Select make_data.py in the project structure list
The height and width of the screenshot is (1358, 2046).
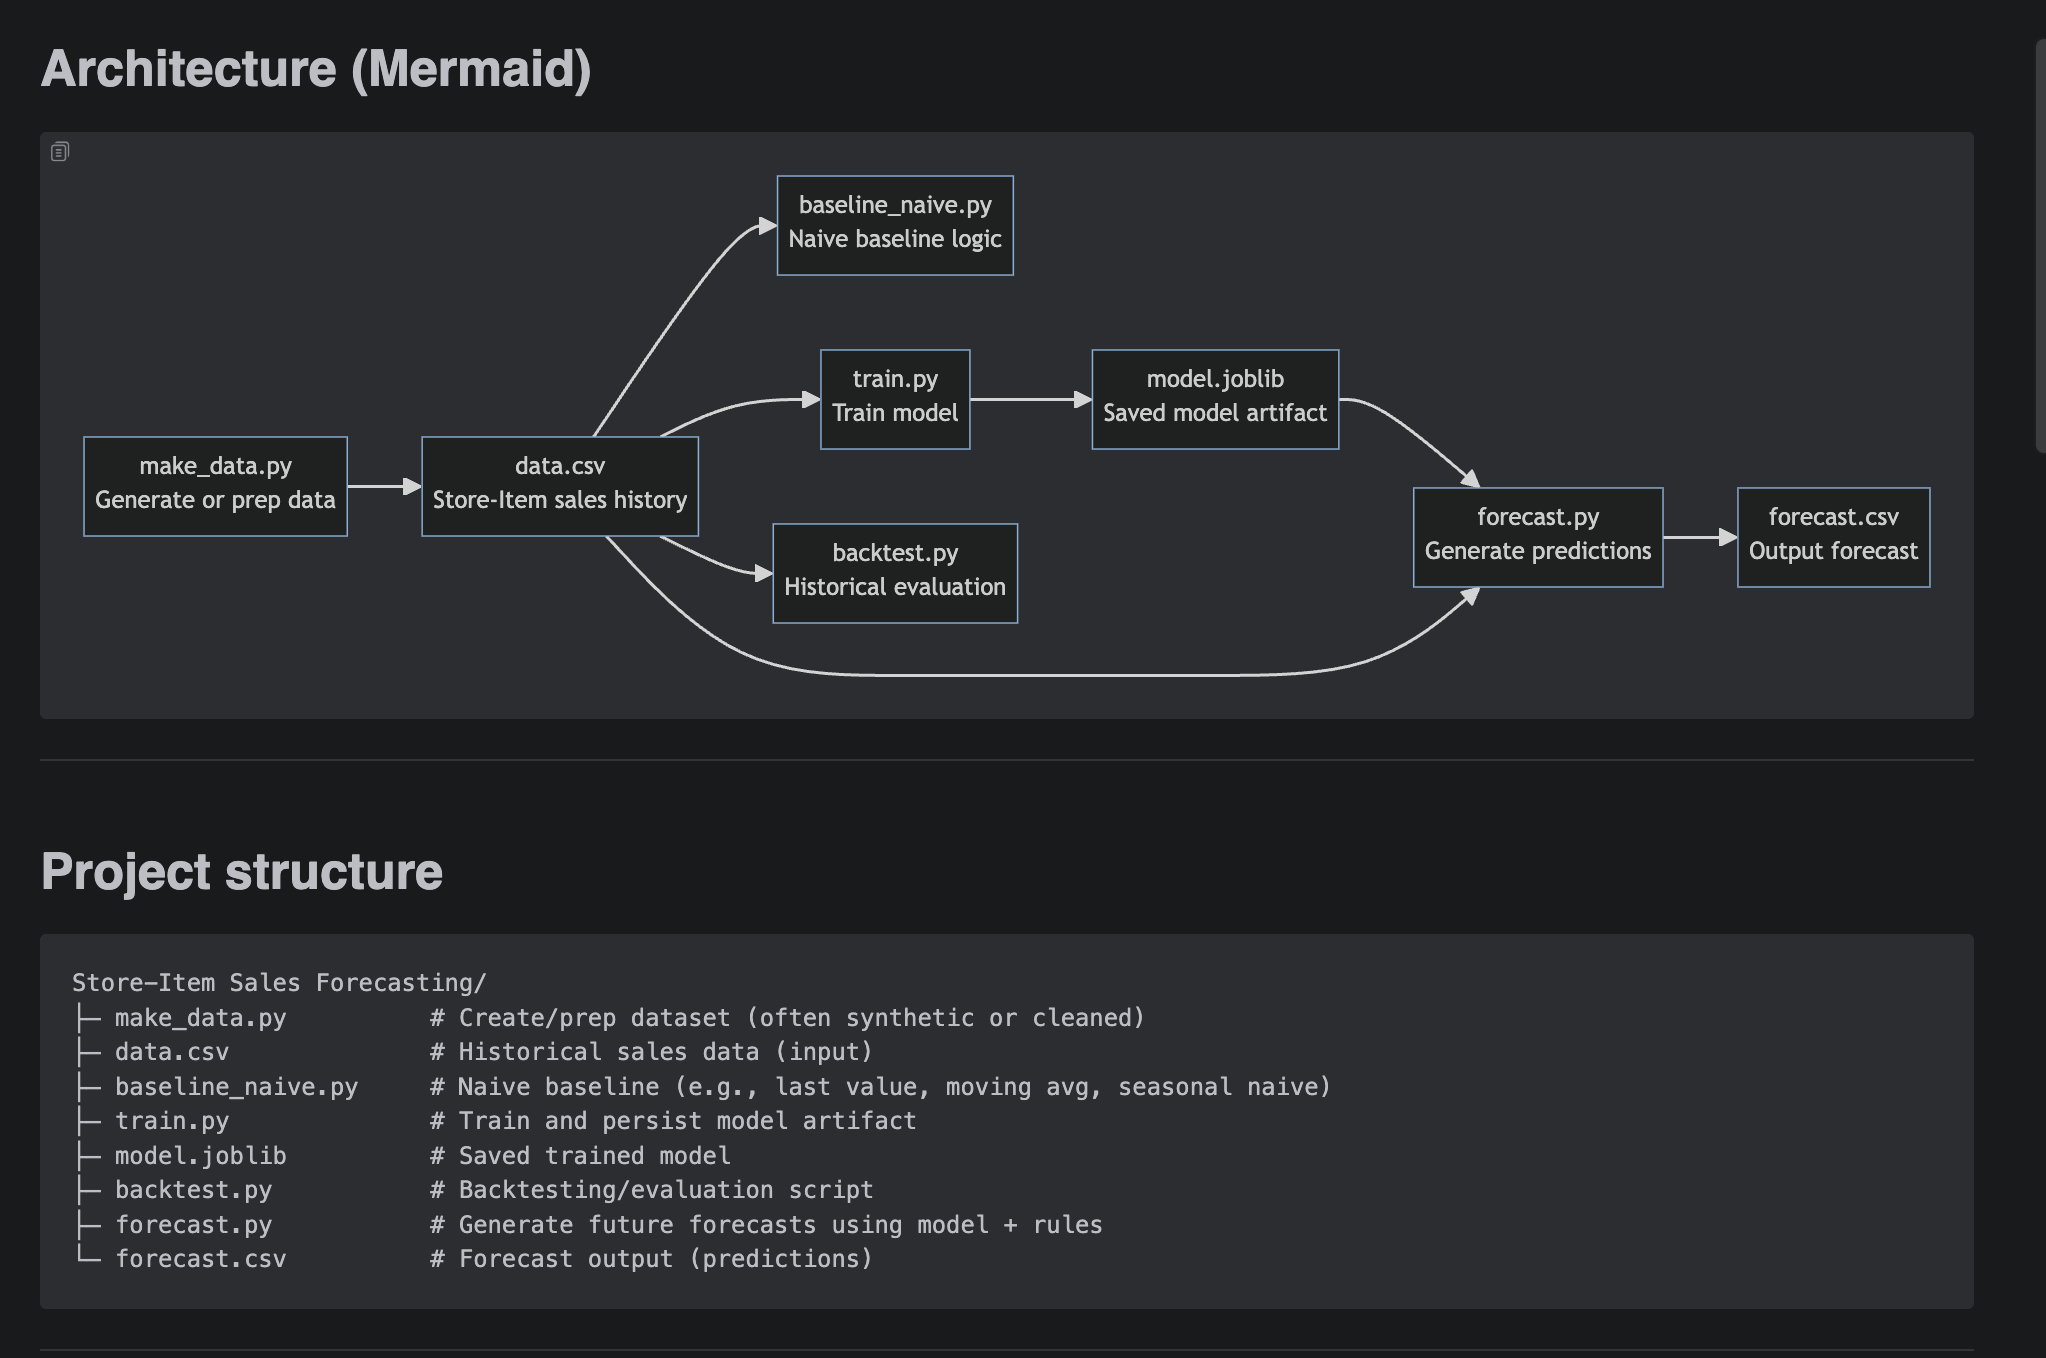click(x=198, y=1017)
